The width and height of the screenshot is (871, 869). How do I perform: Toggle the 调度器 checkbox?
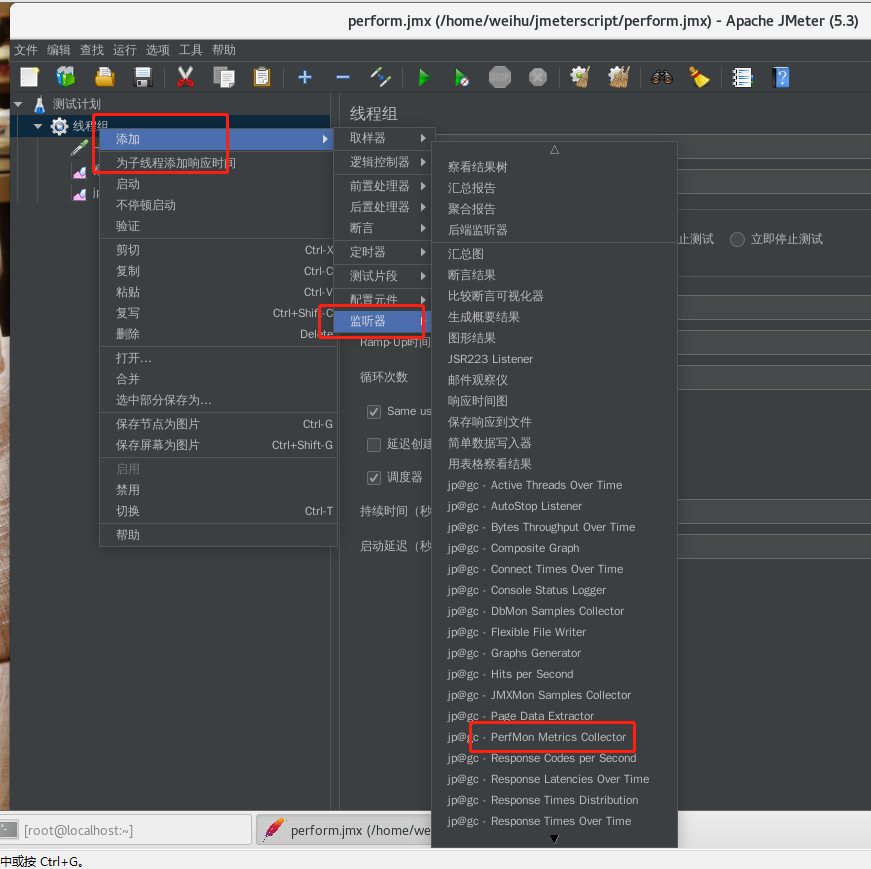(374, 477)
